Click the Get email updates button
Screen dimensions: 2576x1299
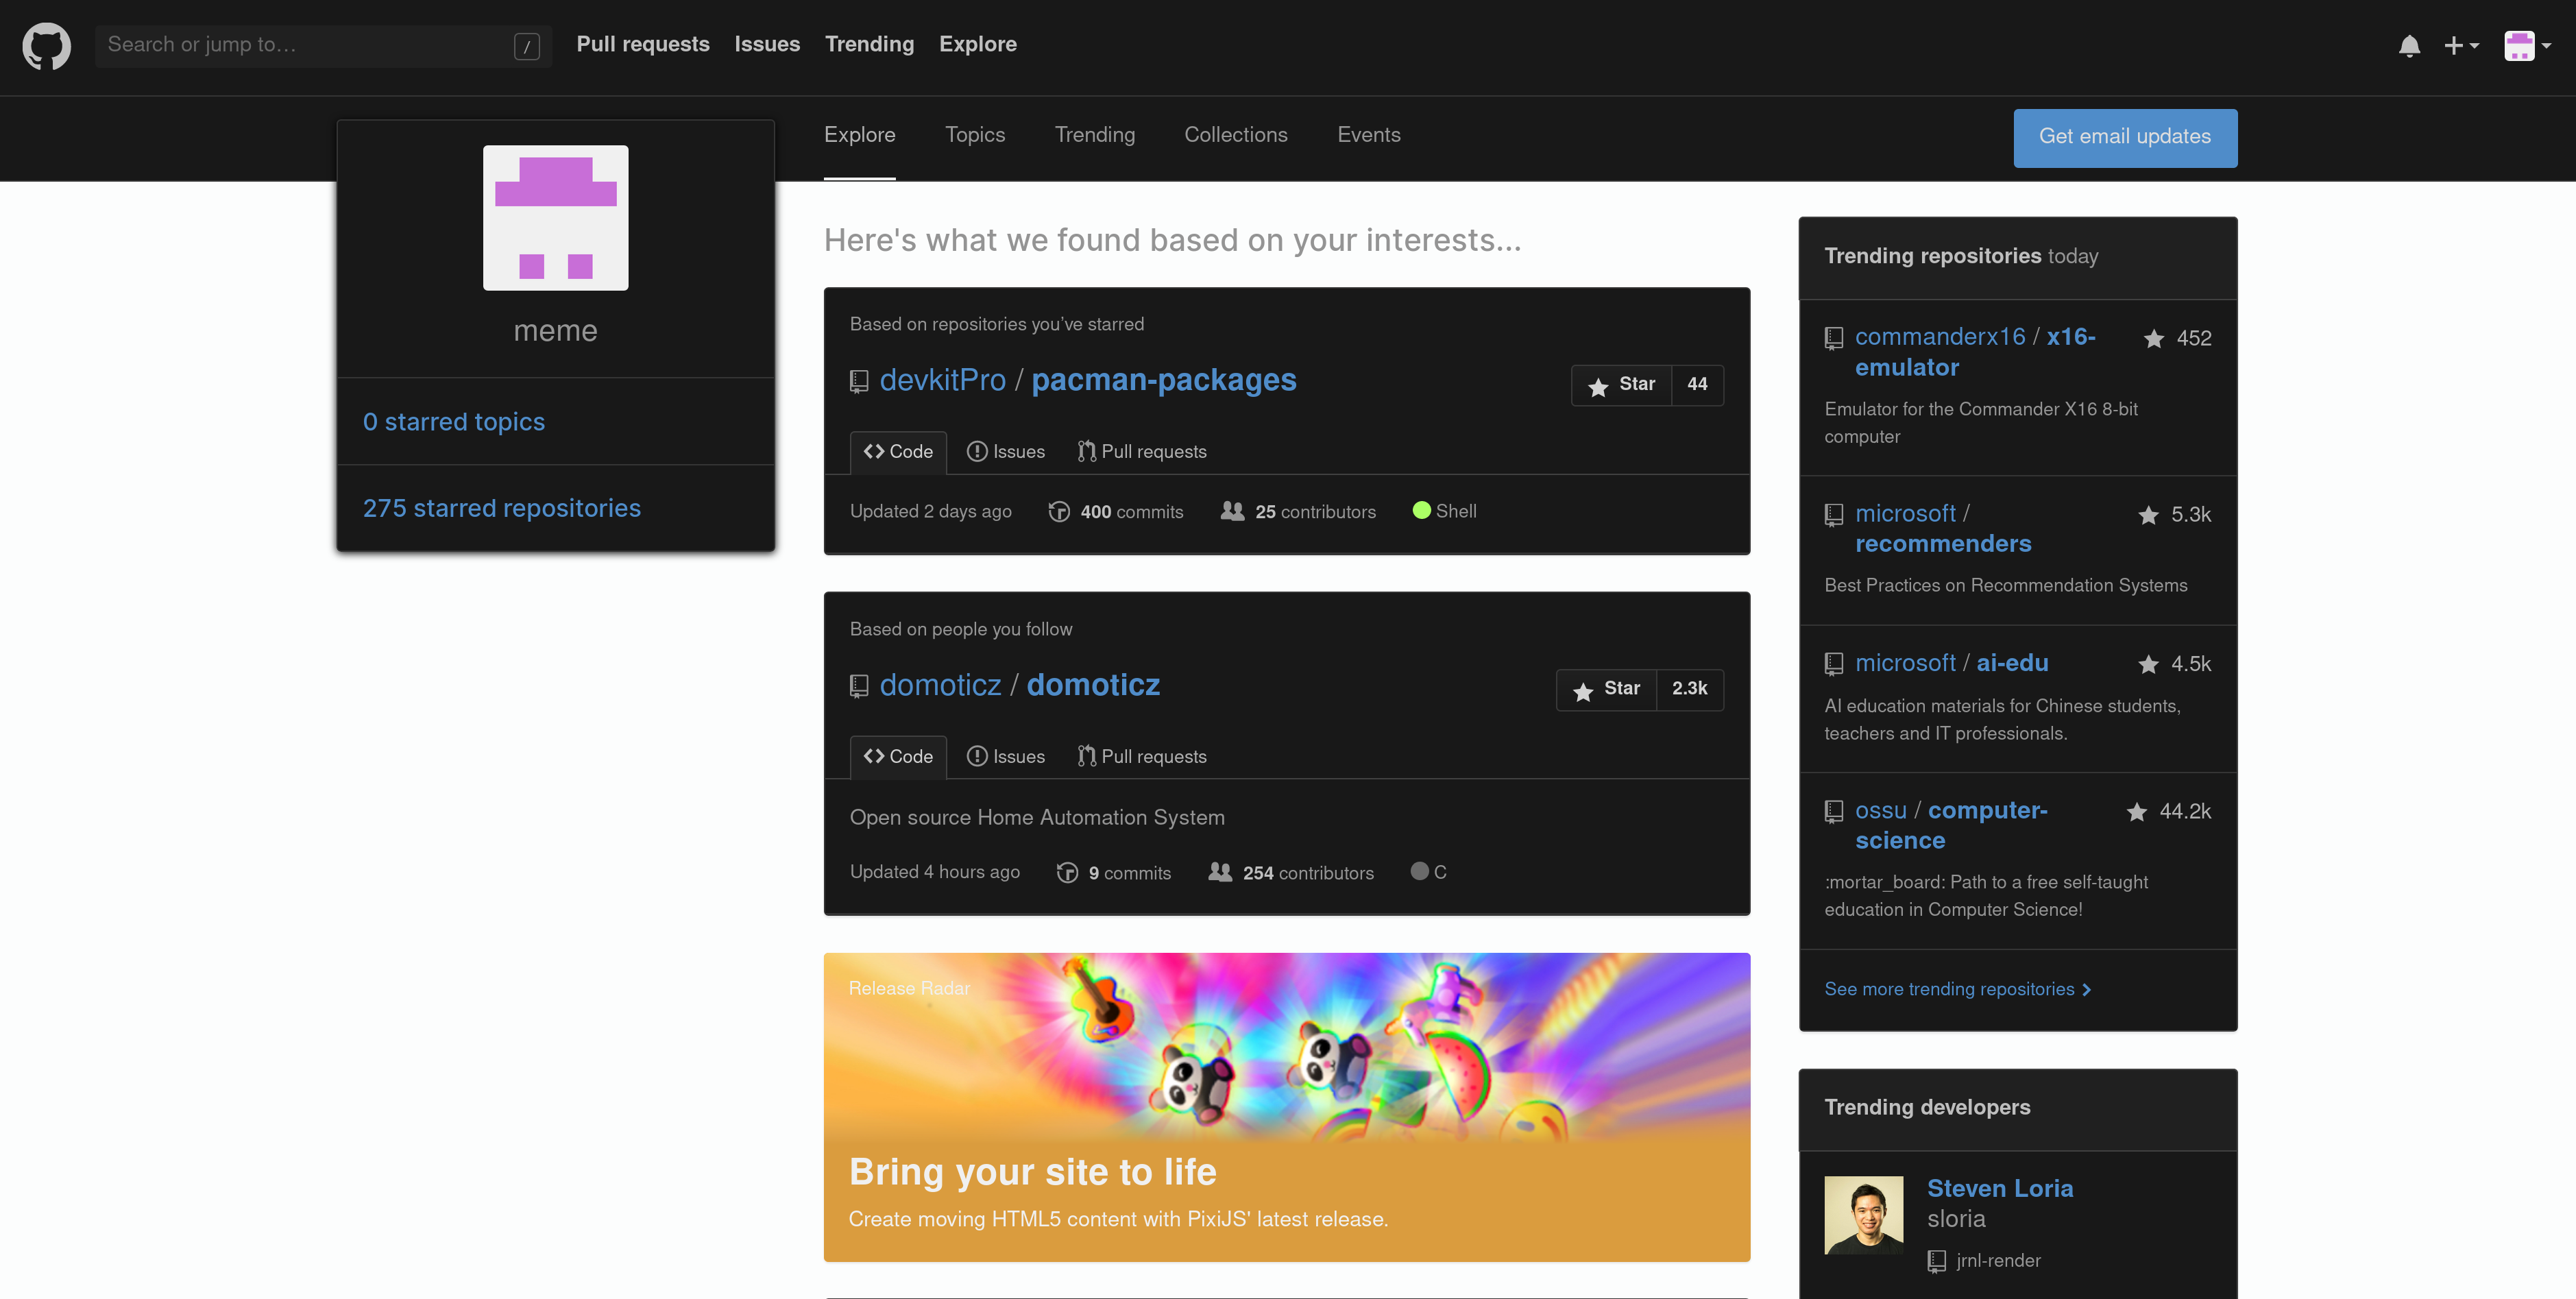pos(2125,137)
